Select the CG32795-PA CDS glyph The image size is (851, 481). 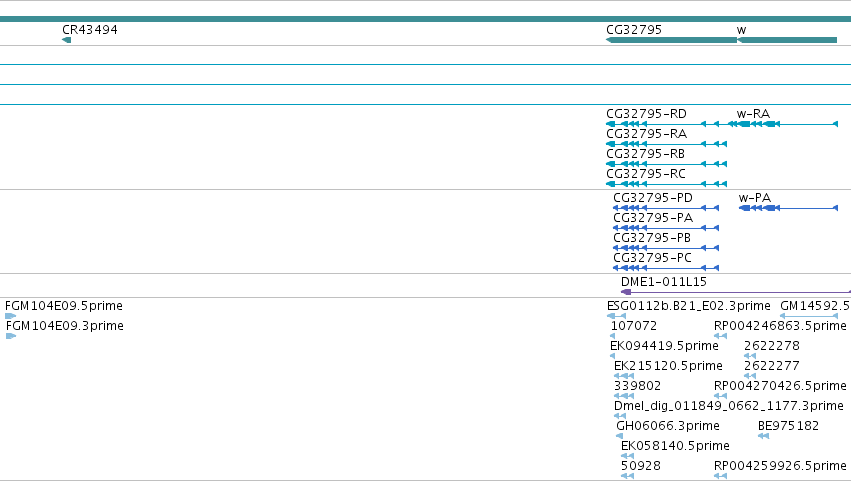click(666, 228)
